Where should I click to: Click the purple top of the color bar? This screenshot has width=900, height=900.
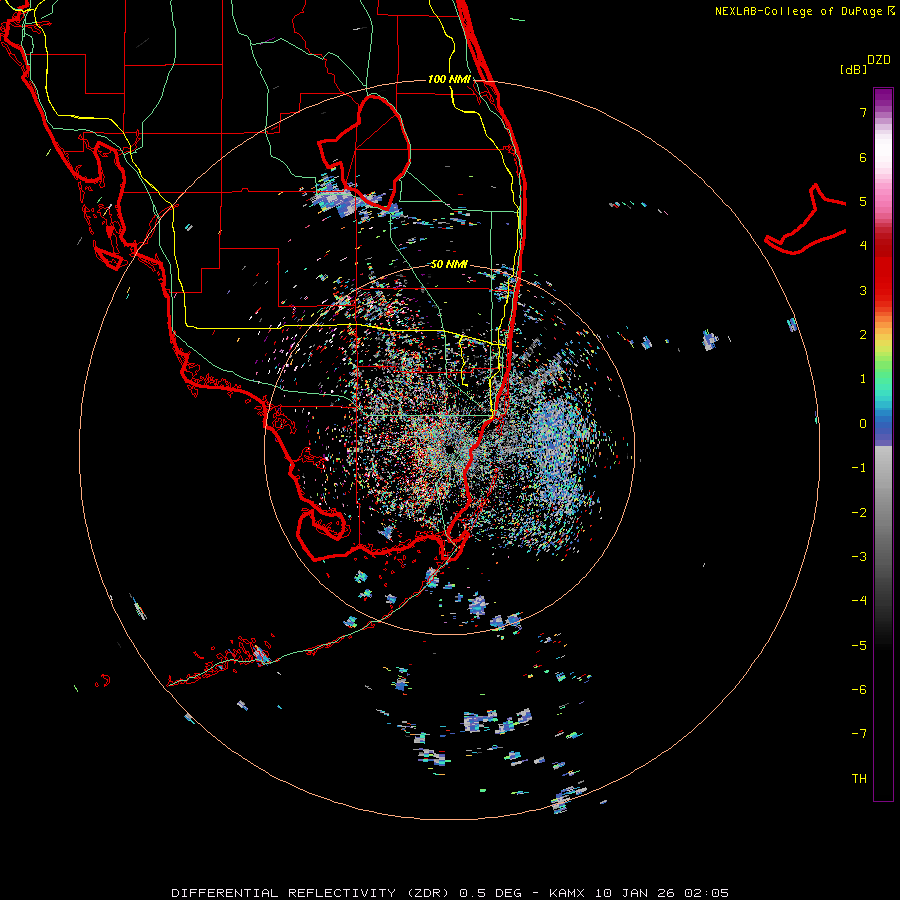pos(883,98)
